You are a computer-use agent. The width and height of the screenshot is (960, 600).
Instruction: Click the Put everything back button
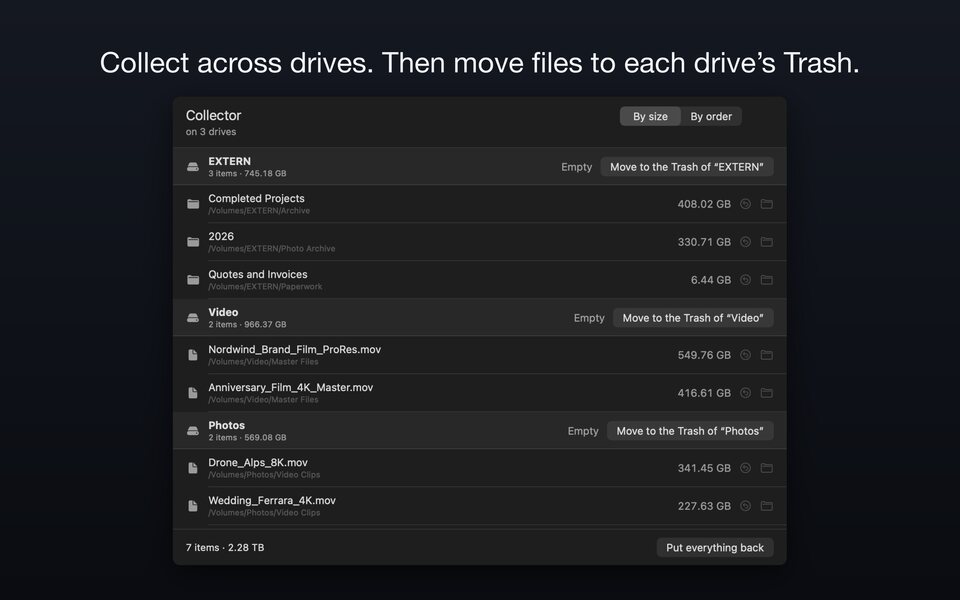(x=714, y=547)
